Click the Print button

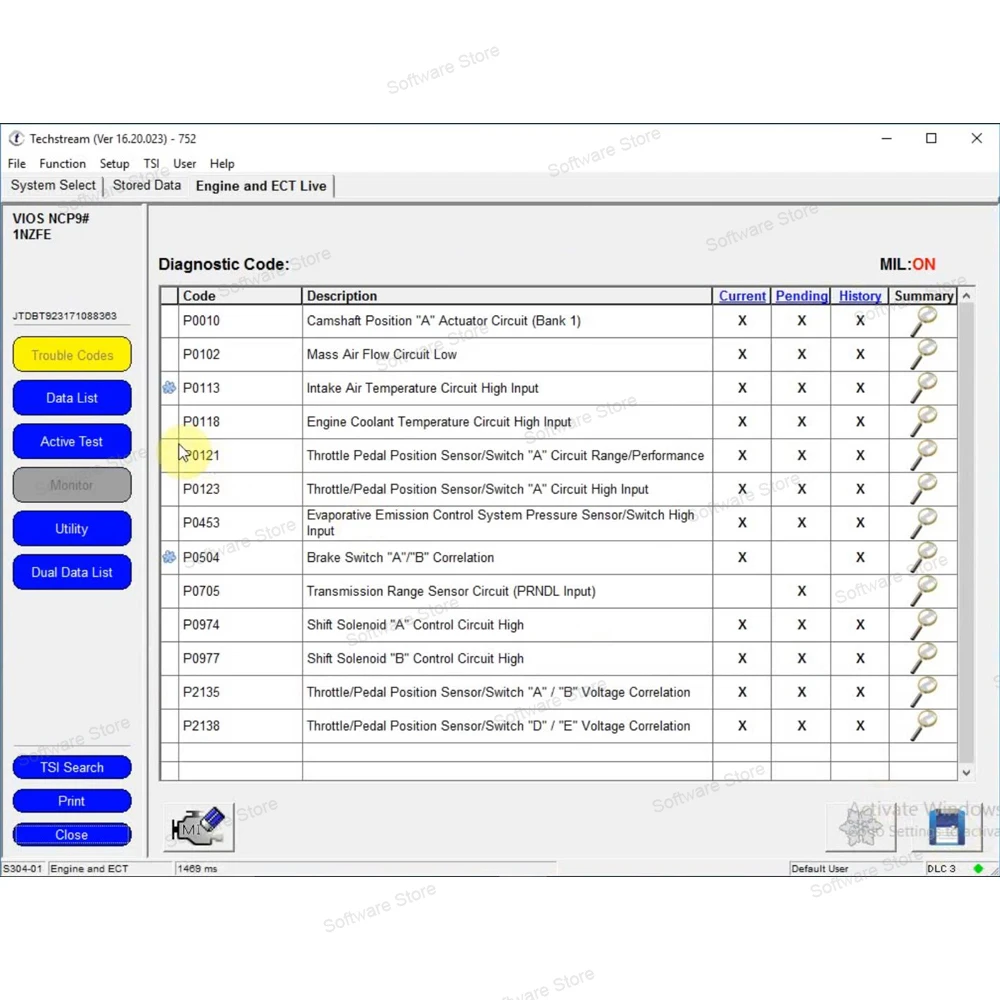click(x=72, y=801)
